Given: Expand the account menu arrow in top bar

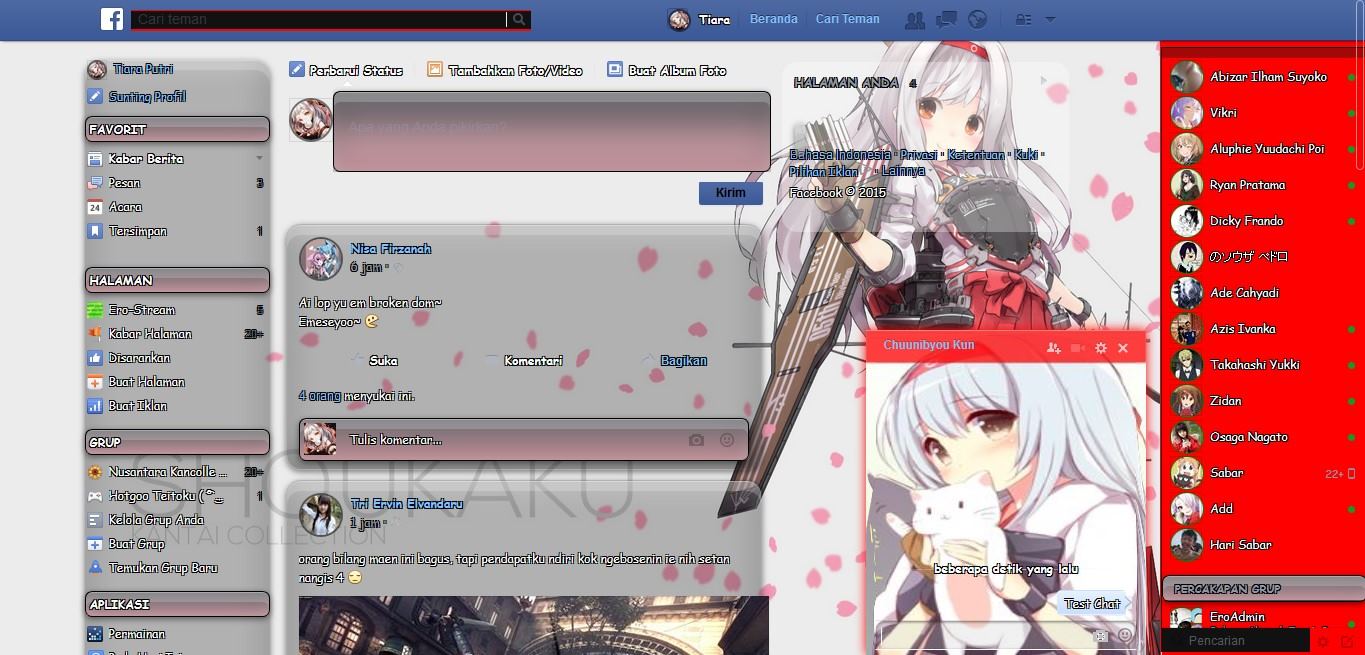Looking at the screenshot, I should point(1050,19).
